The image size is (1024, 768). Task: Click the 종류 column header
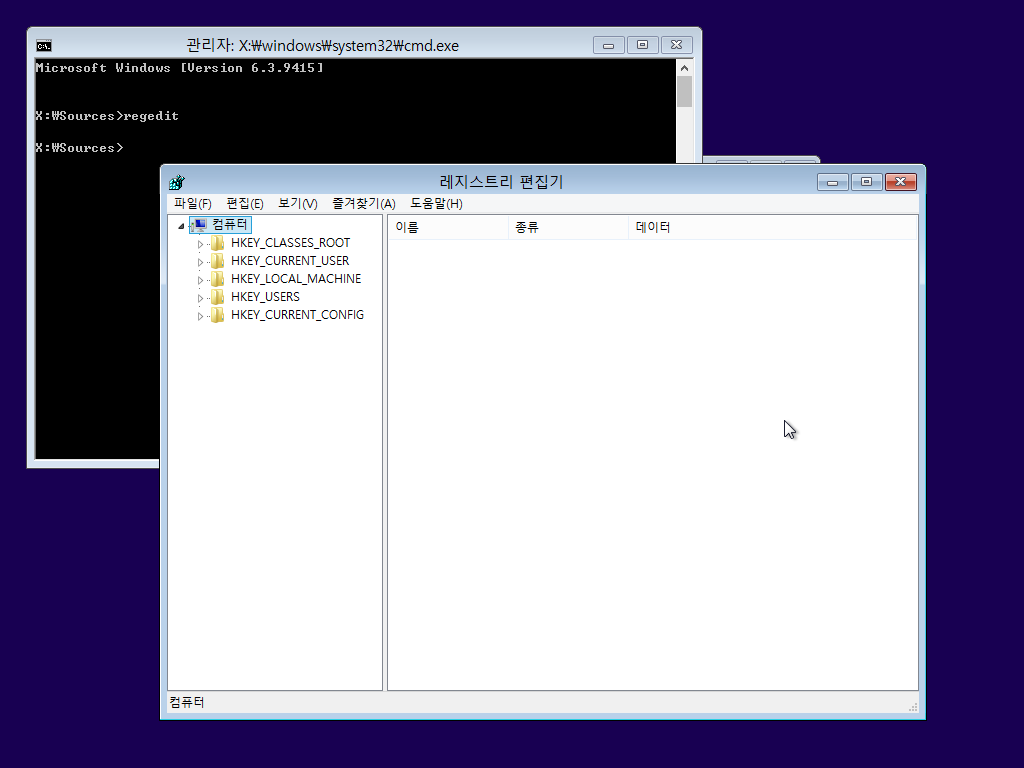pos(568,227)
